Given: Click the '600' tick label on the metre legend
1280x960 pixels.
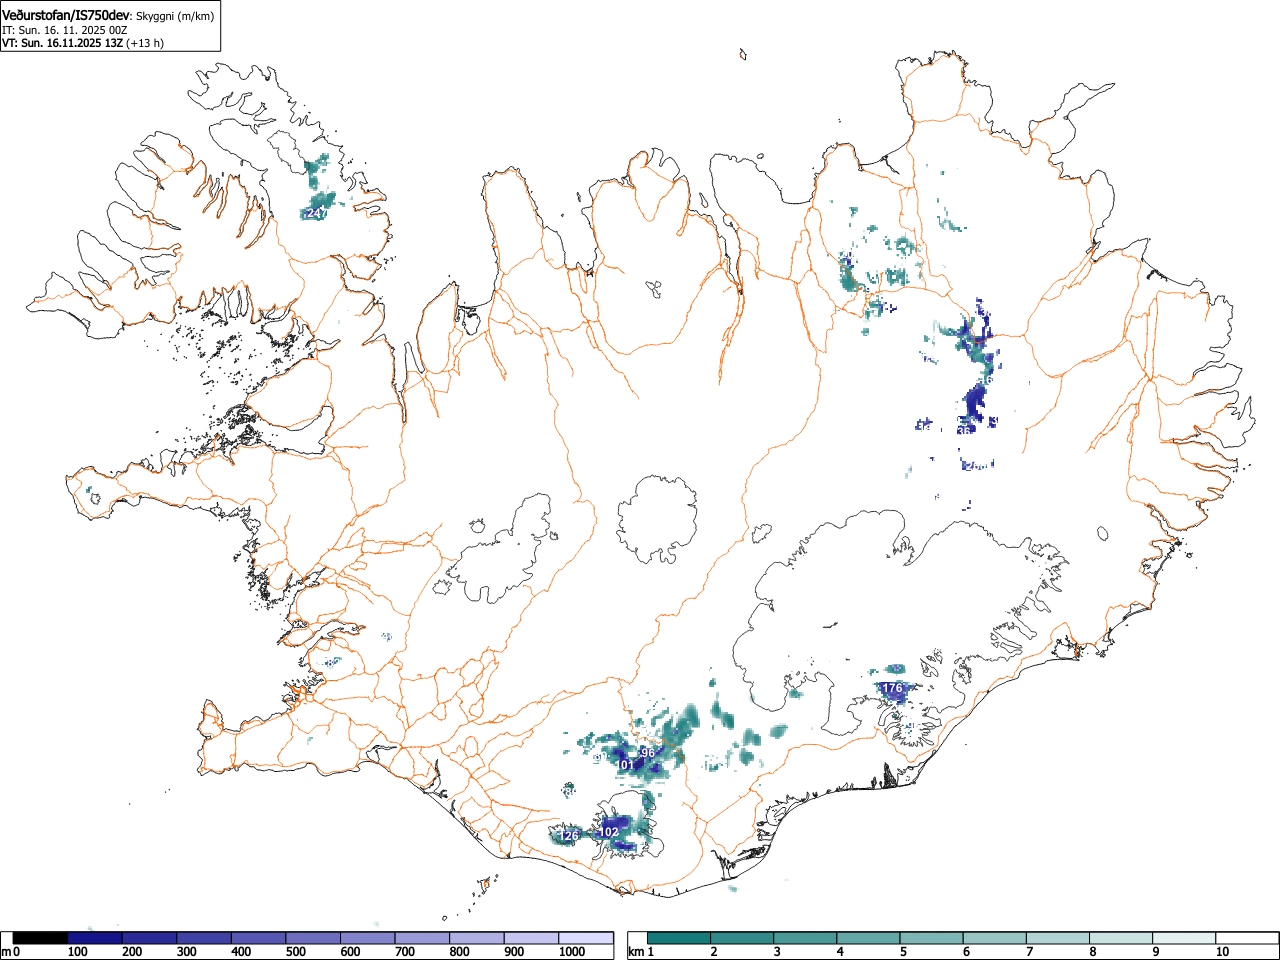Looking at the screenshot, I should tap(350, 952).
